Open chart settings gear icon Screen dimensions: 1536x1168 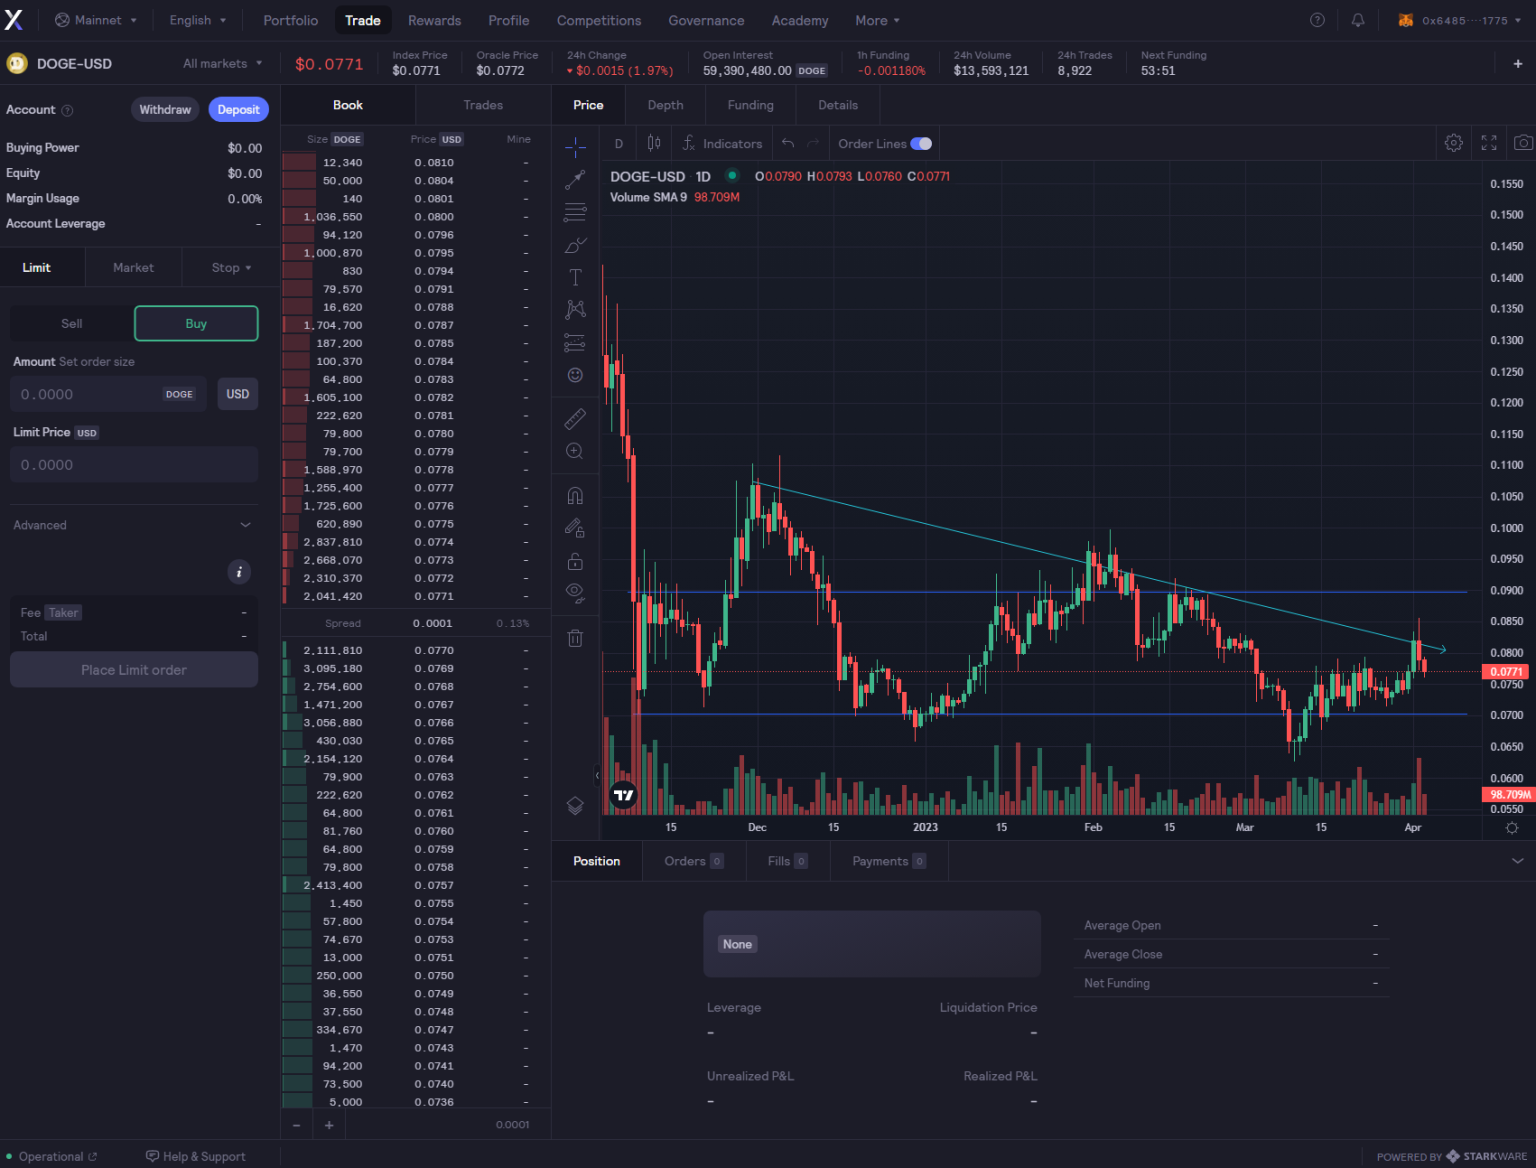(x=1454, y=143)
